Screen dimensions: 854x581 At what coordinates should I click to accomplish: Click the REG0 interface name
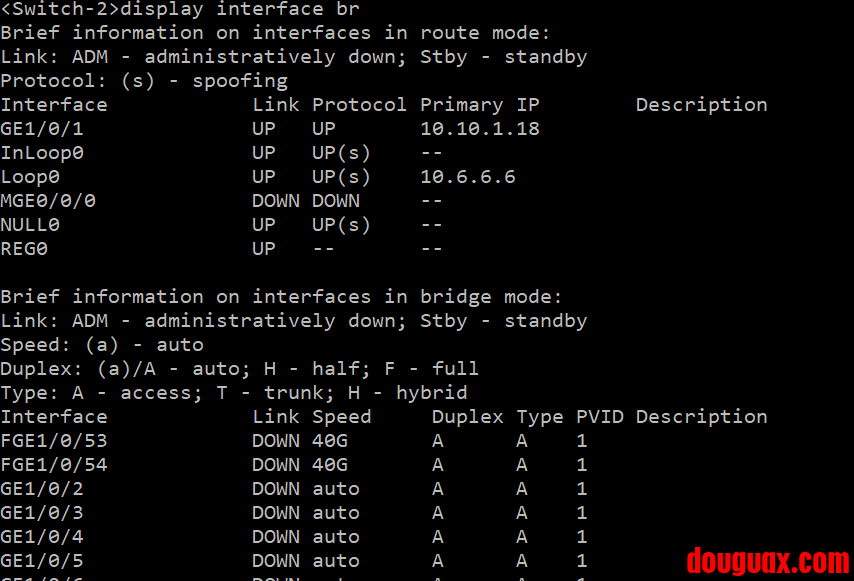click(24, 249)
